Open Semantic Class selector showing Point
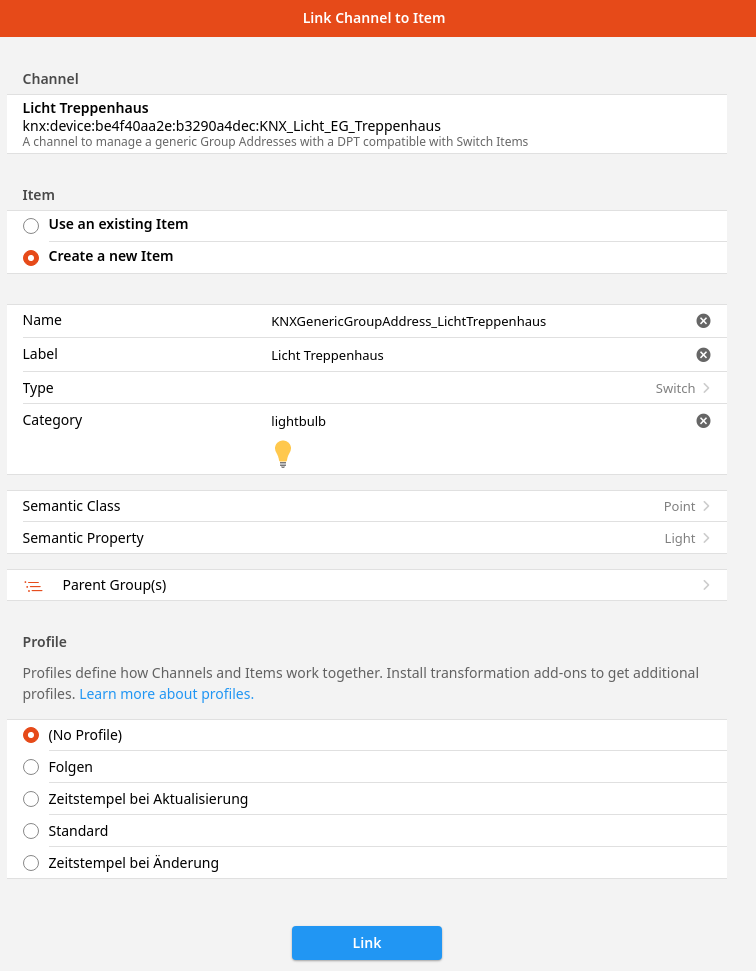756x971 pixels. 686,507
